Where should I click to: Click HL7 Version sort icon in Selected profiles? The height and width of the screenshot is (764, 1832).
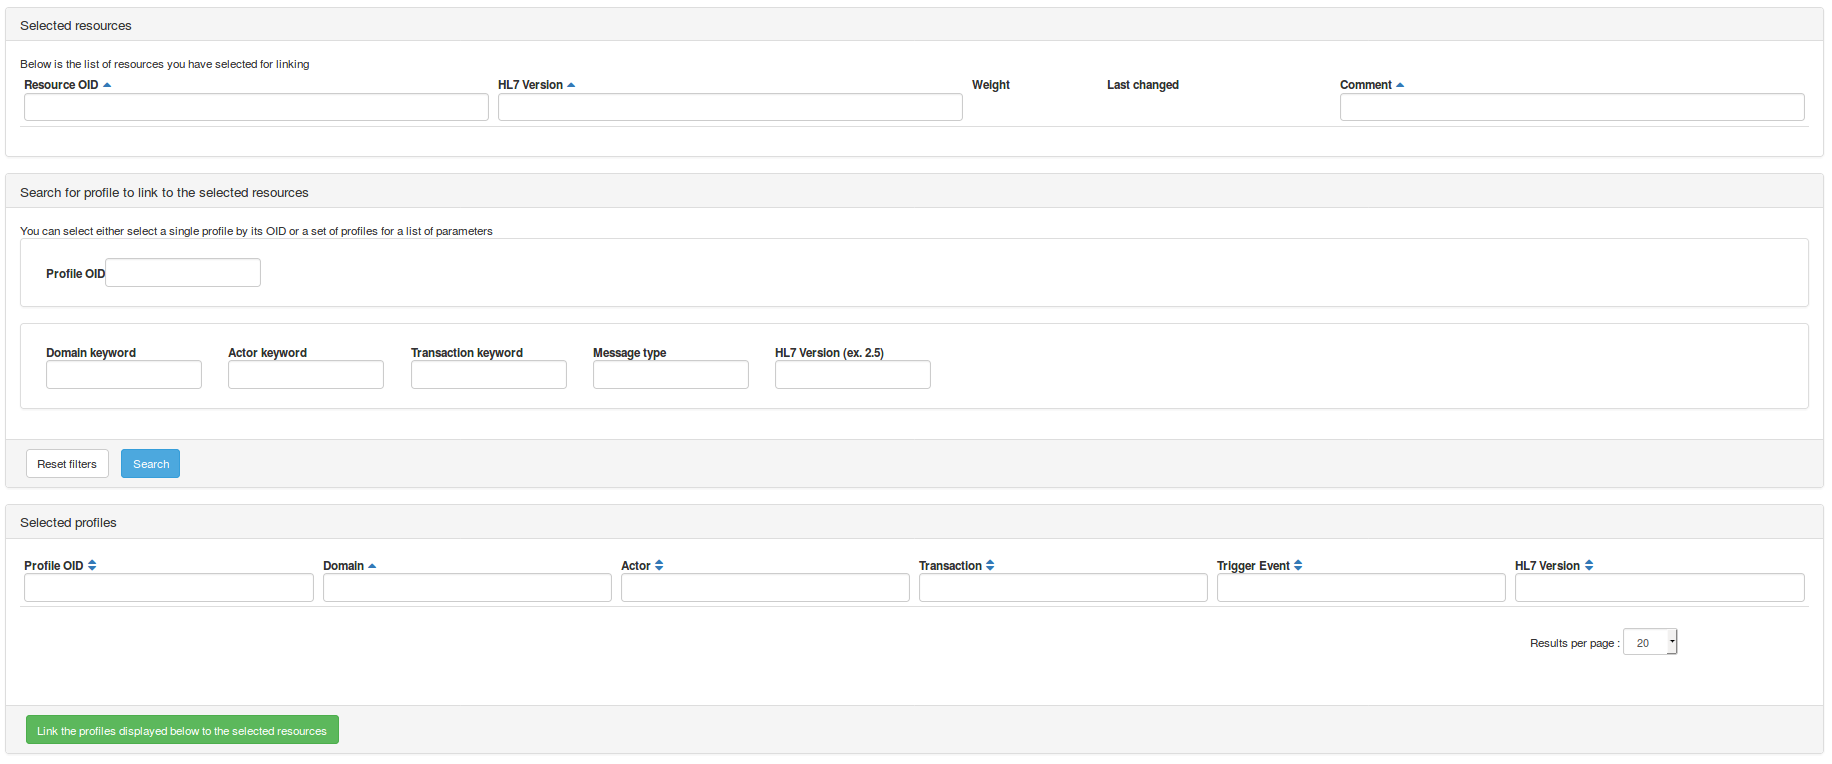tap(1589, 565)
